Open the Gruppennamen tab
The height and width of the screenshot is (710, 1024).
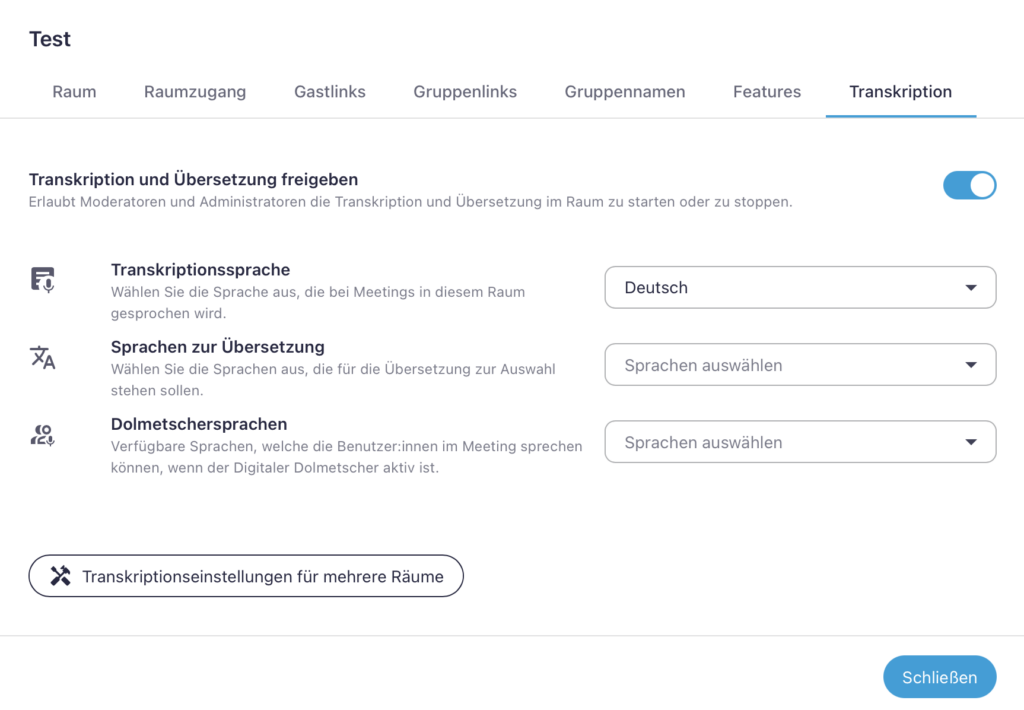(x=624, y=91)
